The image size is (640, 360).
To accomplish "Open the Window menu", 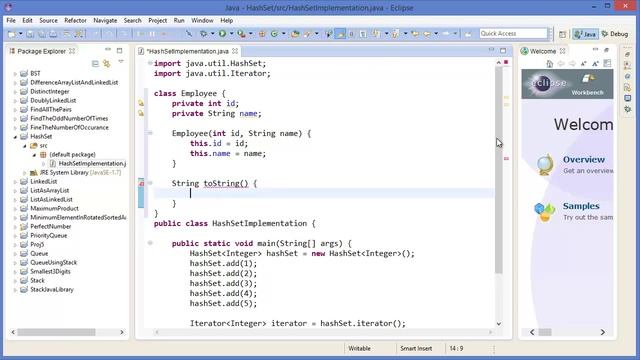I will [202, 20].
